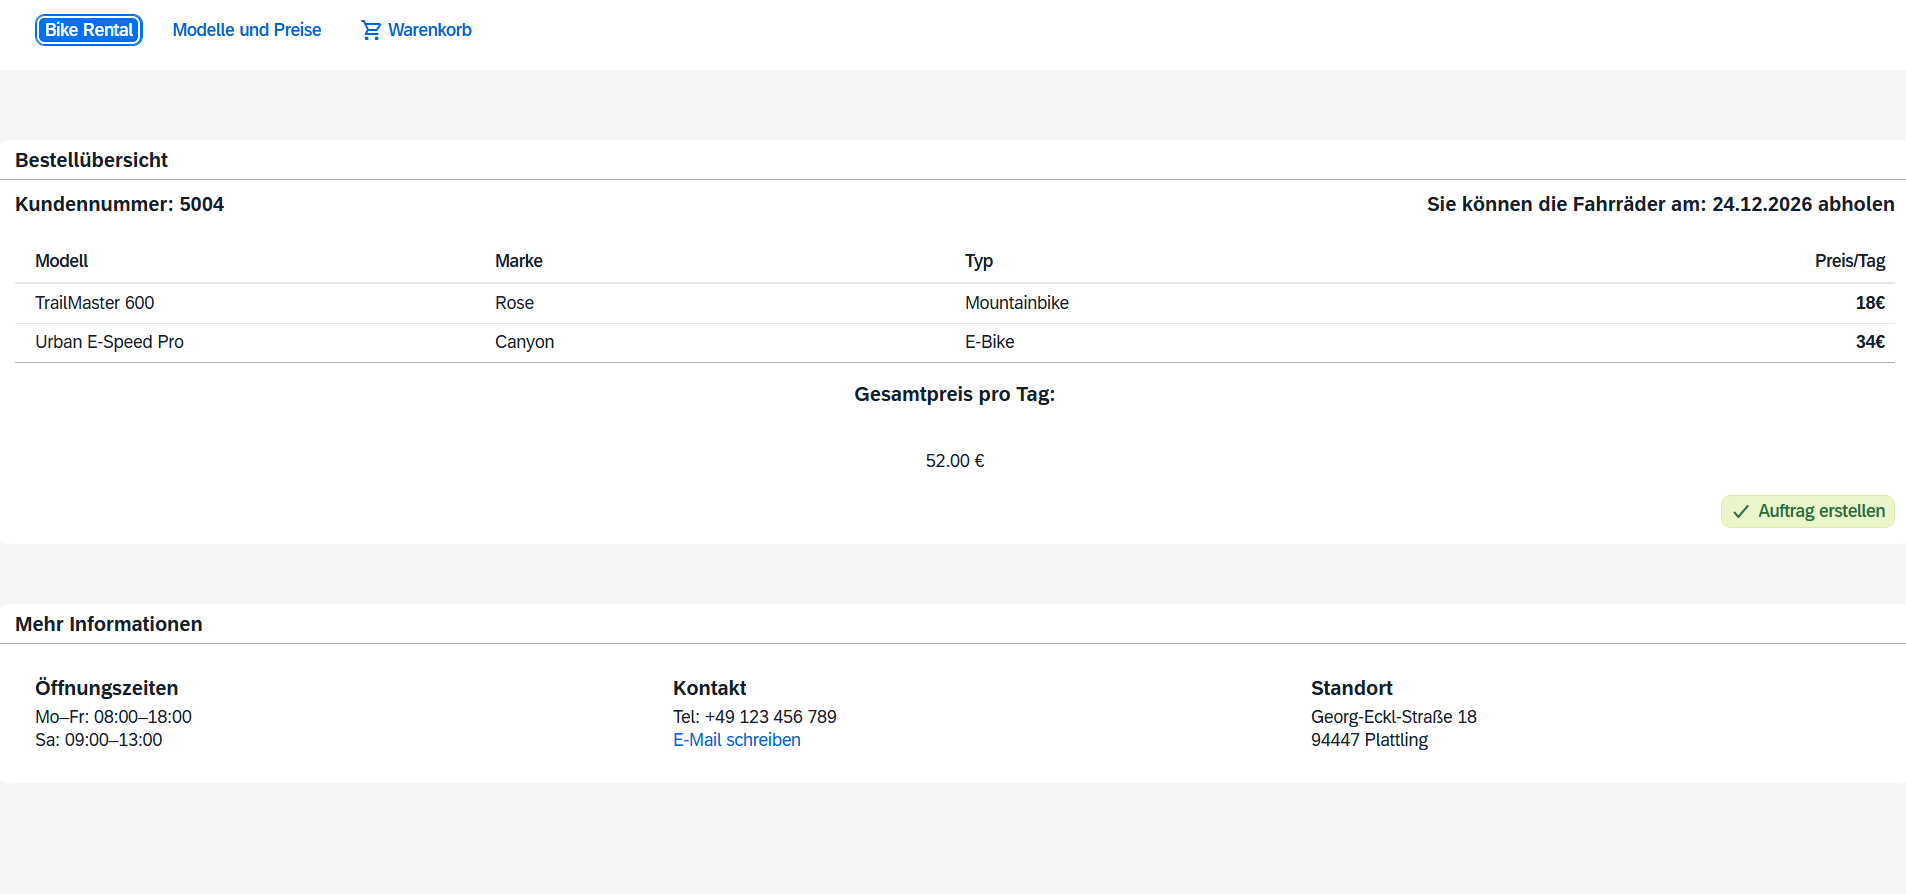Image resolution: width=1906 pixels, height=894 pixels.
Task: Click the Georg-Eckl-Straße 18 address
Action: [1393, 717]
